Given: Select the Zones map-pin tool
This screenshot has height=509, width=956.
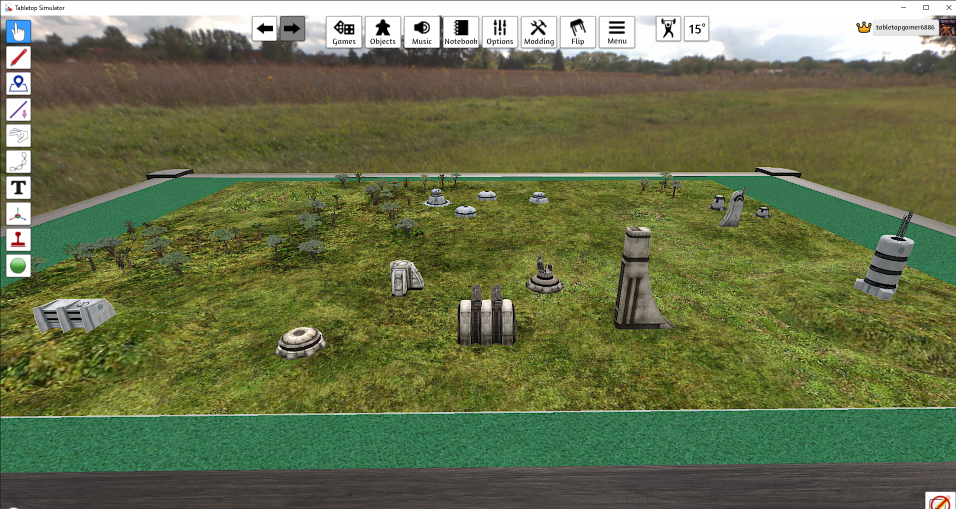Looking at the screenshot, I should 18,84.
